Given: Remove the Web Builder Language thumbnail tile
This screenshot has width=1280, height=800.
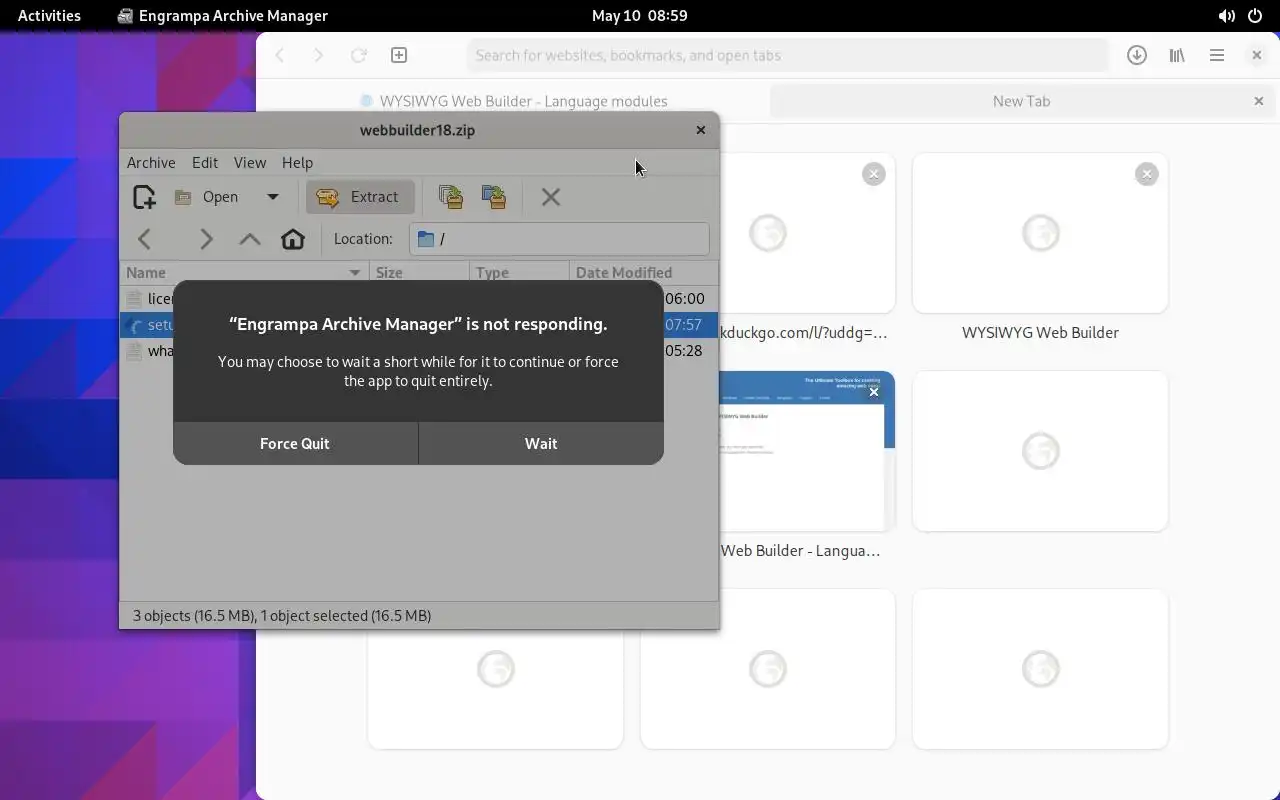Looking at the screenshot, I should coord(874,392).
